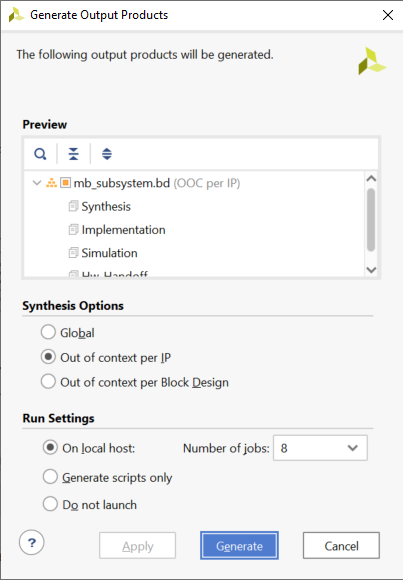Click the block design hierarchy icon
Viewport: 403px width, 580px height.
[51, 183]
